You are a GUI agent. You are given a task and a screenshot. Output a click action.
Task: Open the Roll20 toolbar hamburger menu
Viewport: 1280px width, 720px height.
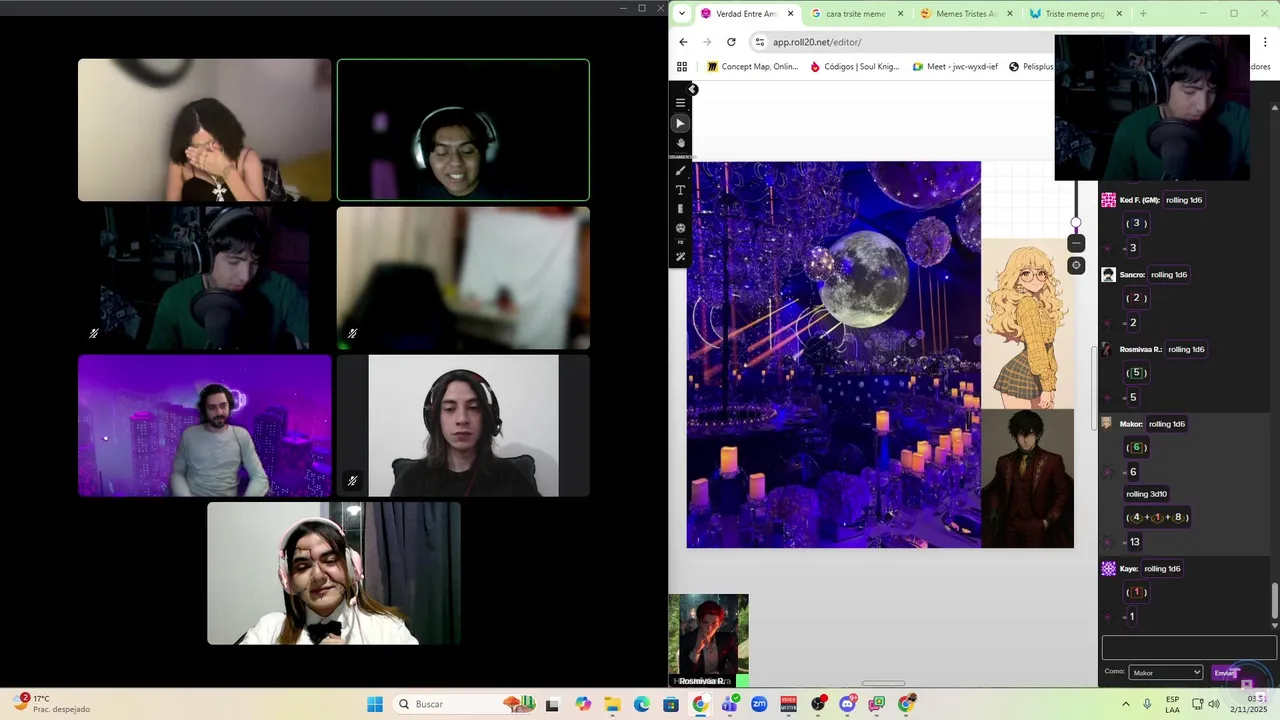[x=681, y=103]
